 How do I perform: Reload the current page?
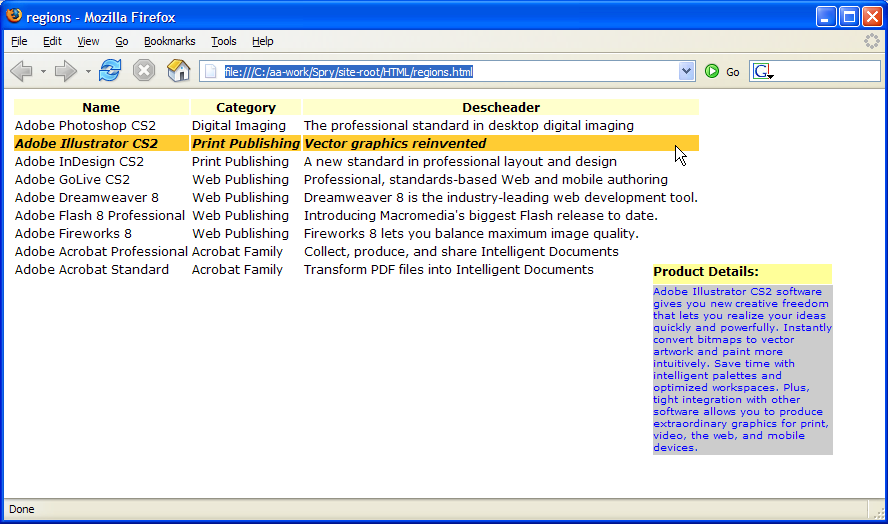tap(110, 71)
